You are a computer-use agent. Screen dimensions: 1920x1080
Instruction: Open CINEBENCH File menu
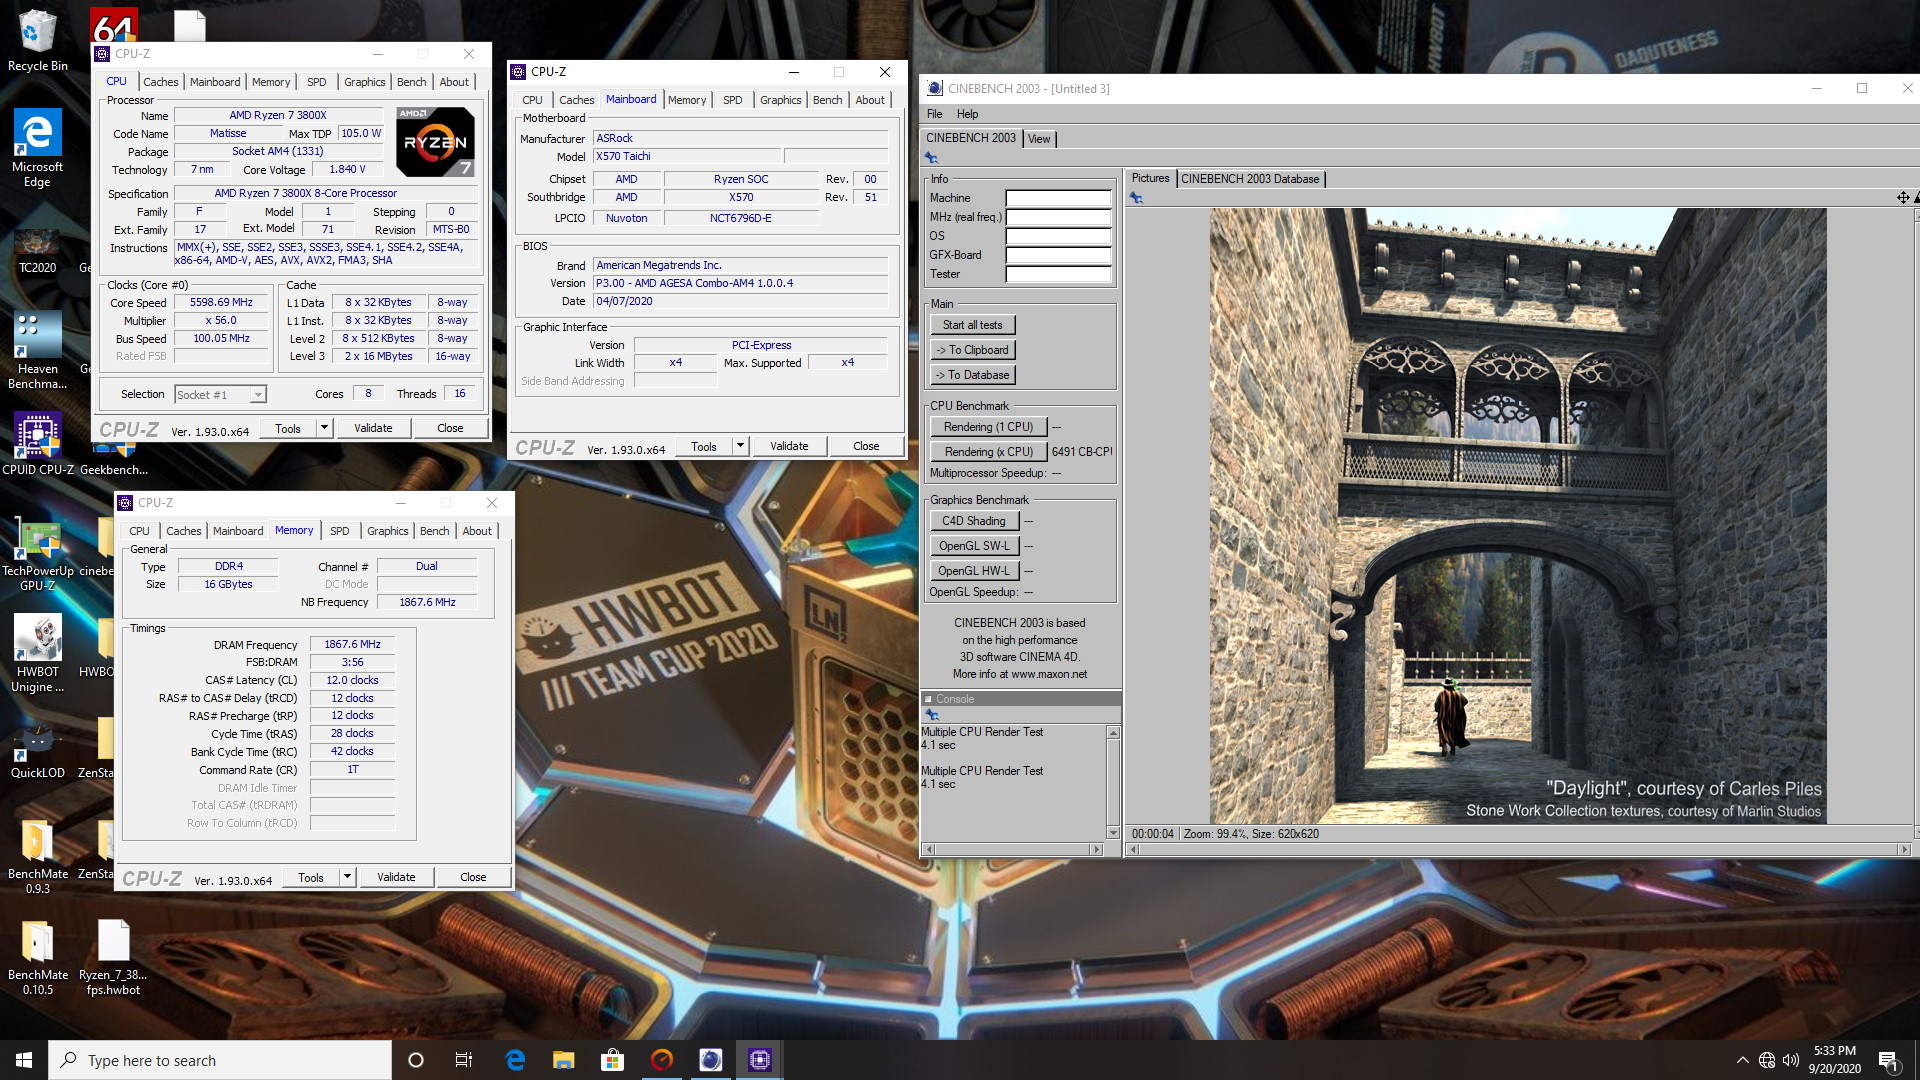pyautogui.click(x=934, y=114)
